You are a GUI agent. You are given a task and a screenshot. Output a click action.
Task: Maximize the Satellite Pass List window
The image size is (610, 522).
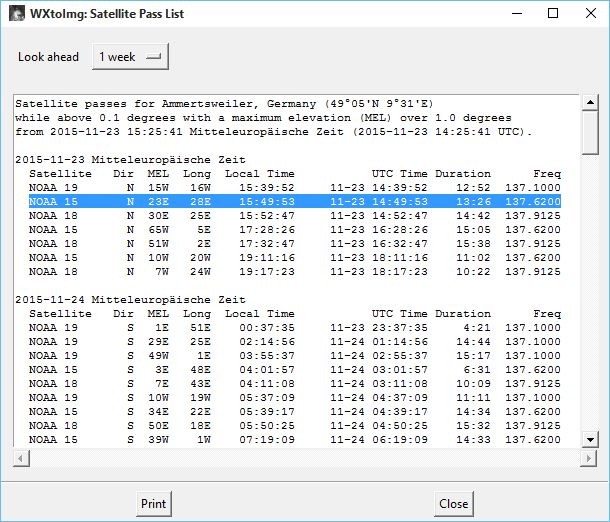(x=553, y=14)
